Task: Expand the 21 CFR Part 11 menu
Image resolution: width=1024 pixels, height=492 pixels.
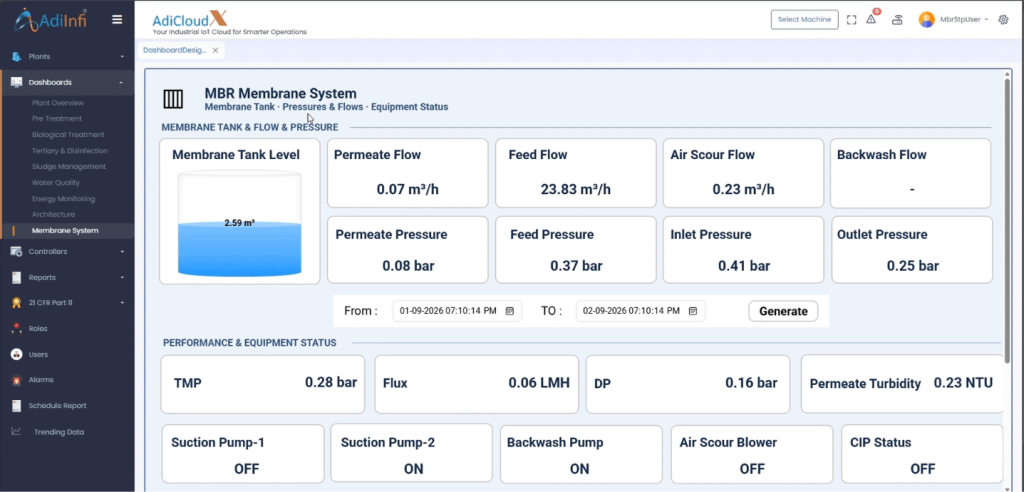Action: tap(121, 303)
